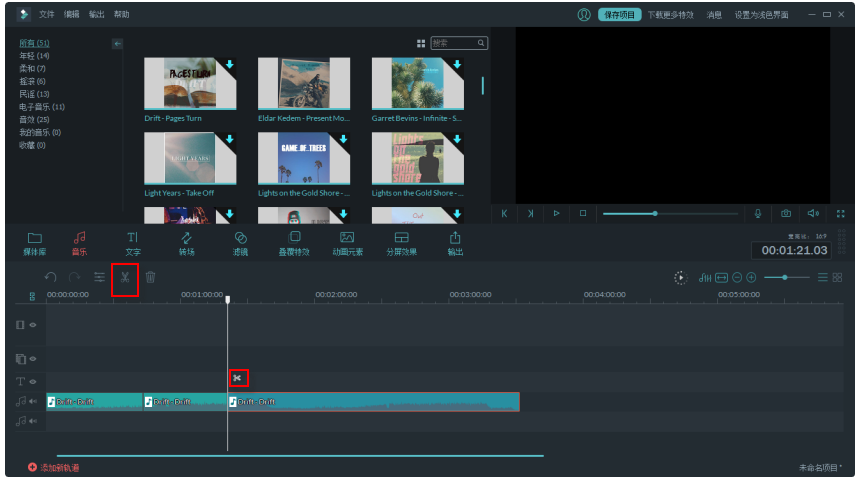
Task: Download the Drift - Pages Turn track
Action: click(x=229, y=65)
